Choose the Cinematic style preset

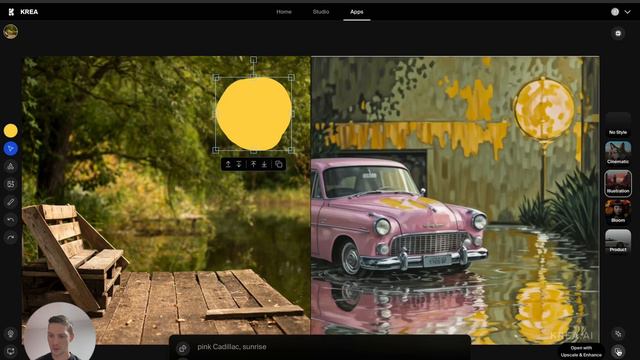[618, 153]
